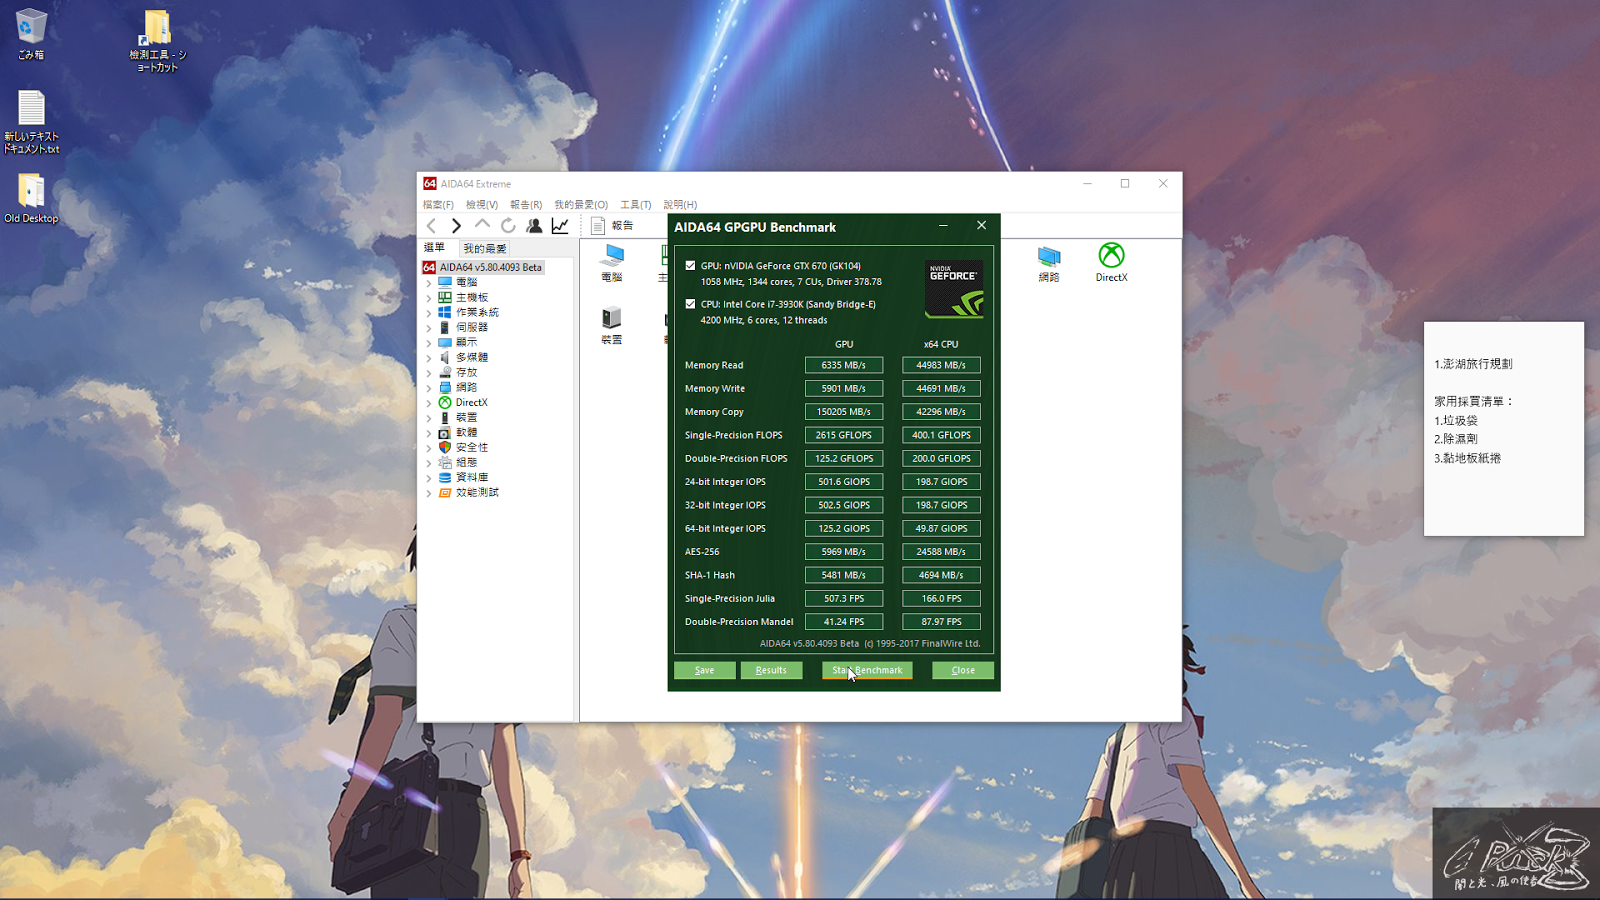Viewport: 1600px width, 900px height.
Task: Open the 我的最愛(O) Favorites menu
Action: click(581, 205)
